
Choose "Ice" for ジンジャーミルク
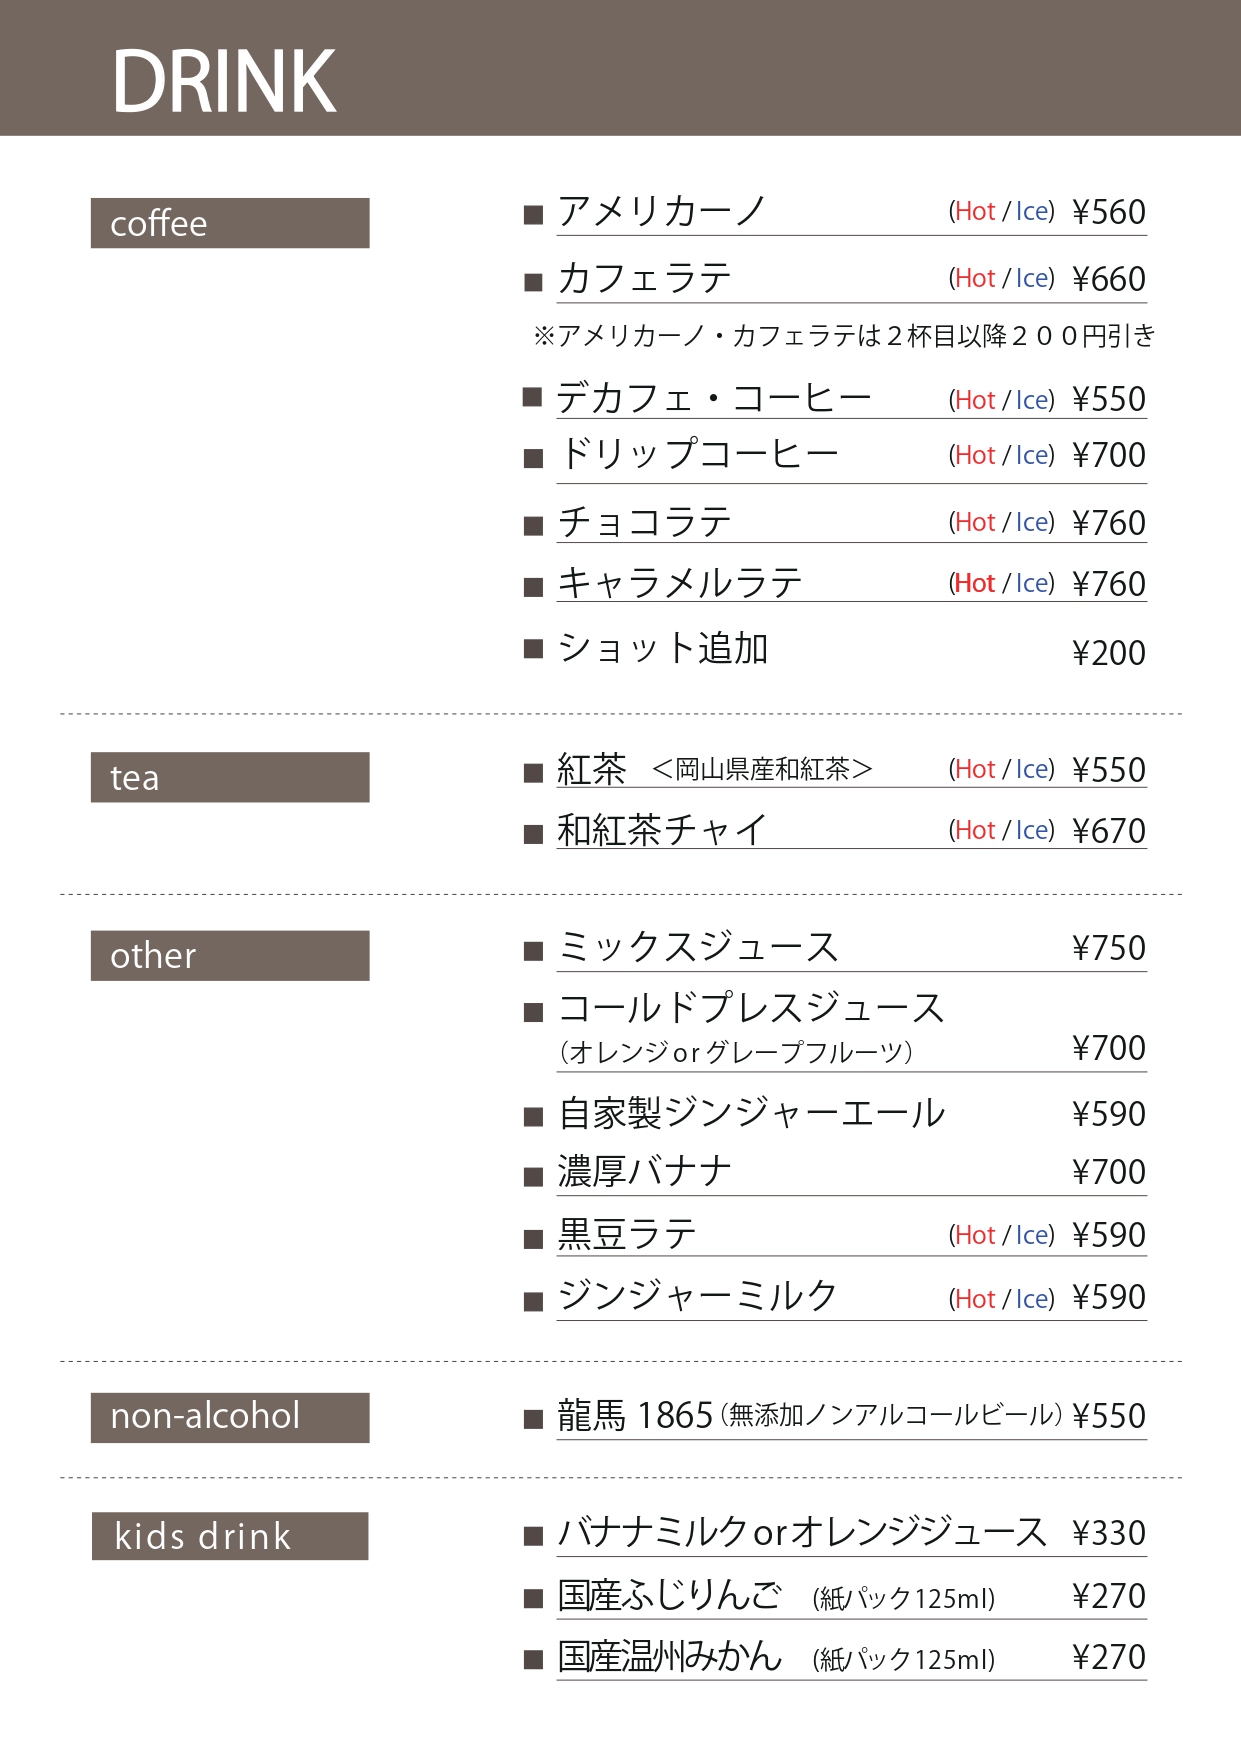1033,1299
